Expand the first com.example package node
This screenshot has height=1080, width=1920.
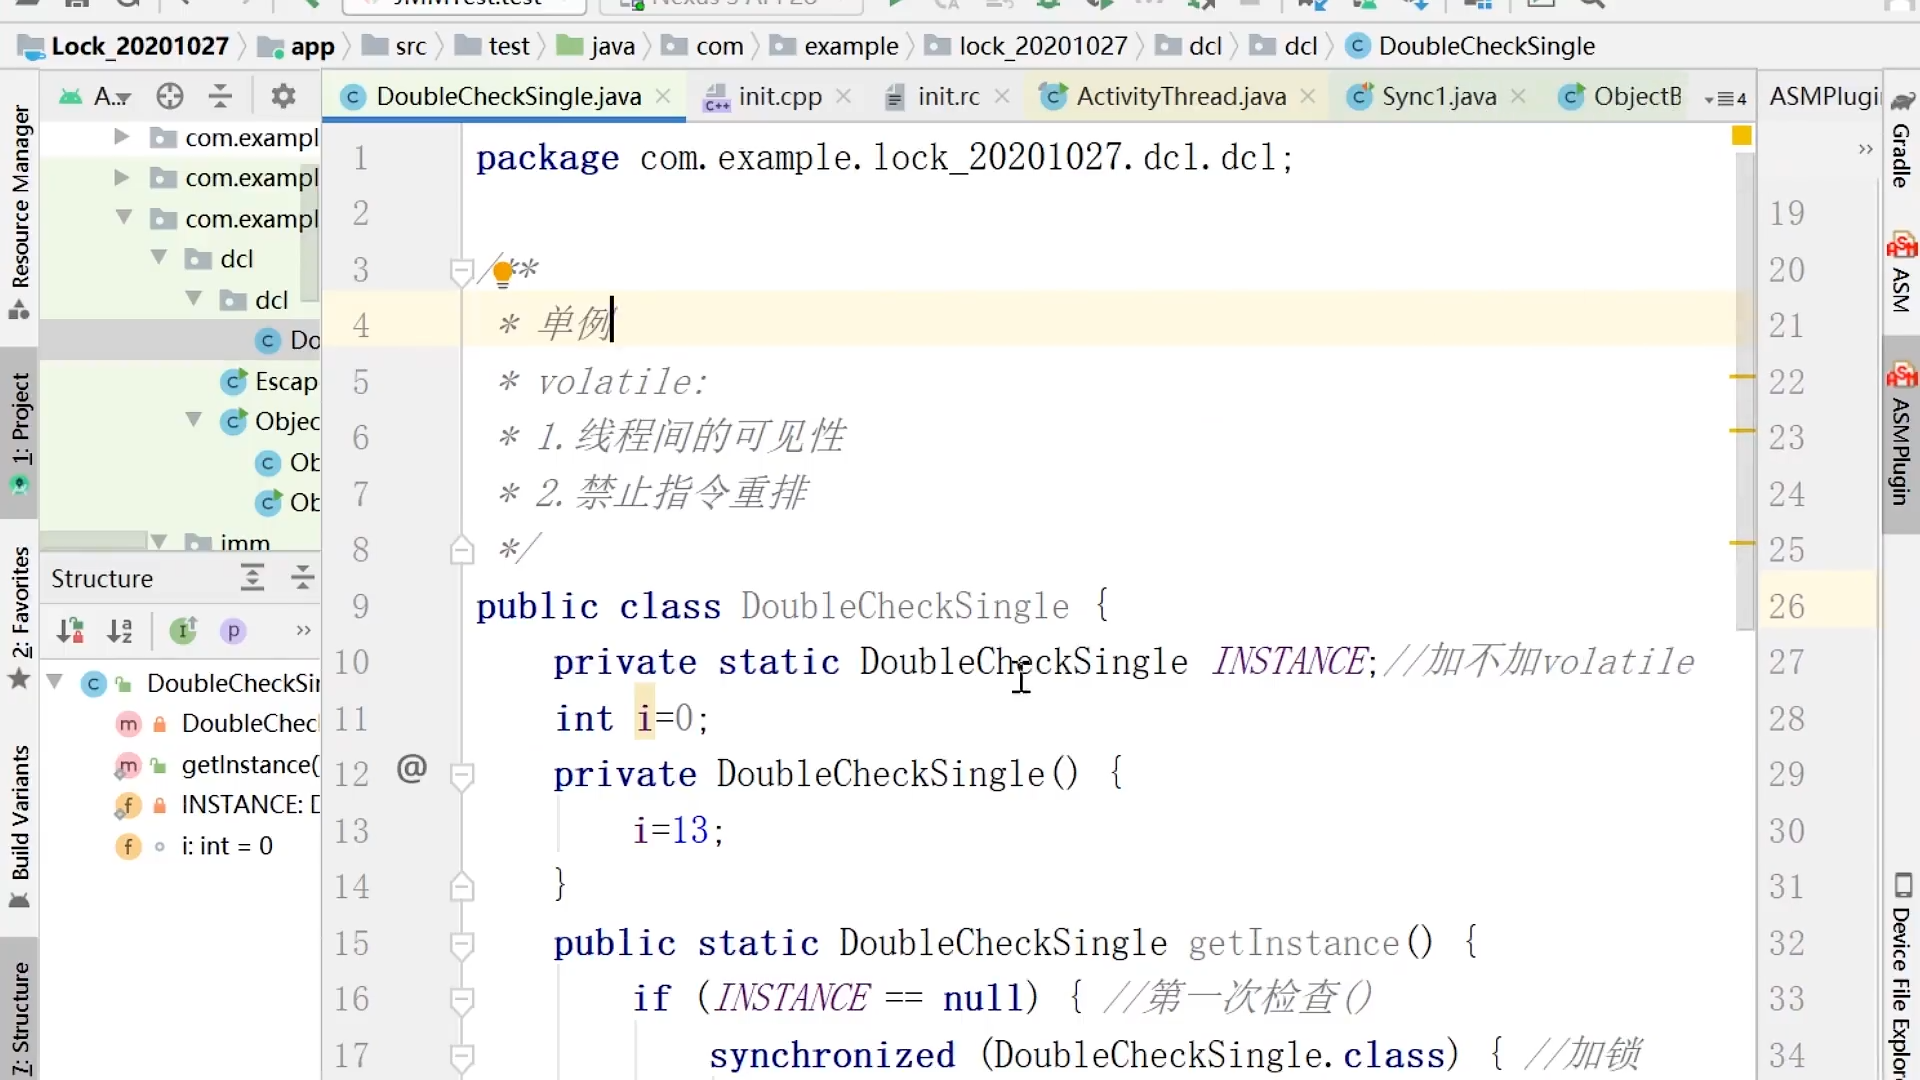(122, 137)
